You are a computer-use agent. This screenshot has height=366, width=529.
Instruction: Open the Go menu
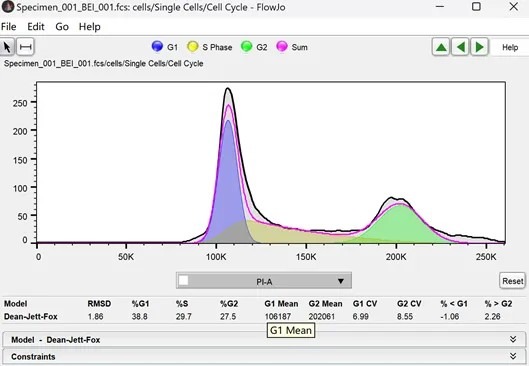pos(62,27)
